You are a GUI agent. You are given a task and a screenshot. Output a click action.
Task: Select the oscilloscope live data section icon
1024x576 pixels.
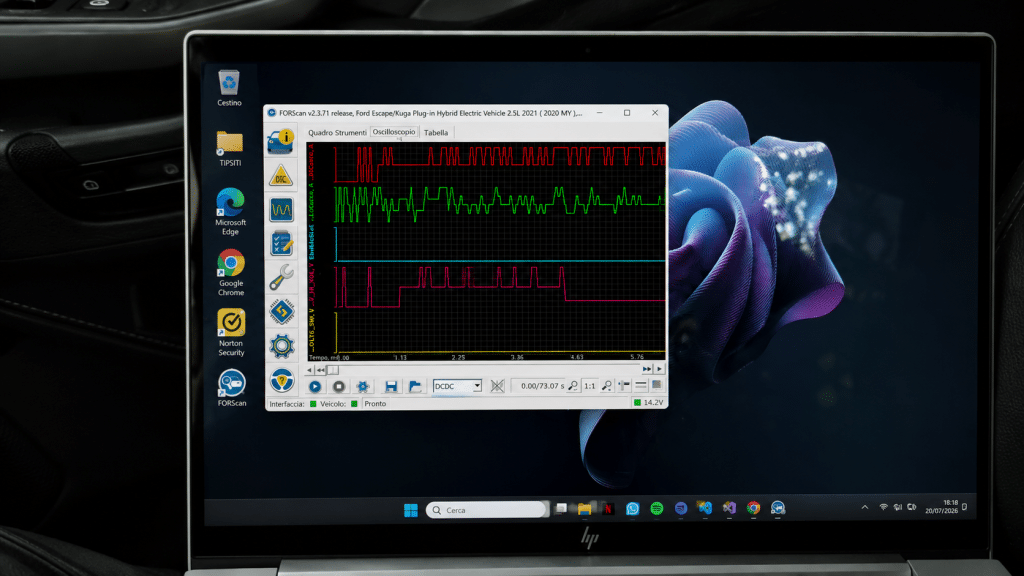281,210
